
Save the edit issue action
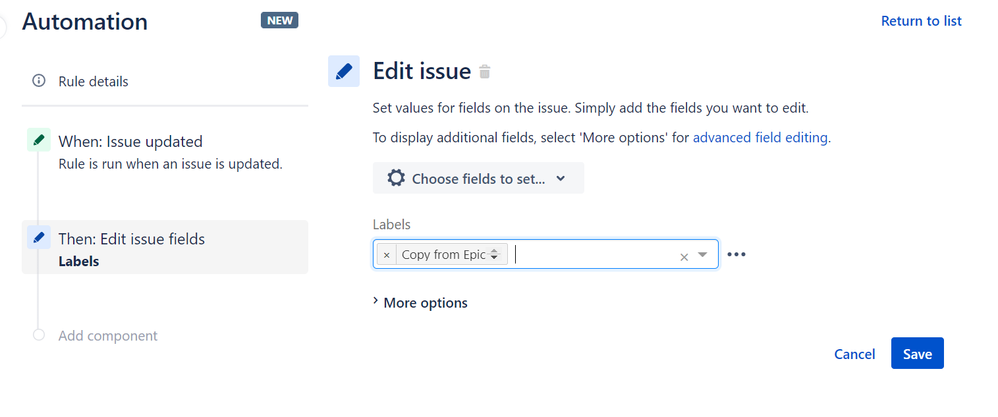click(917, 354)
